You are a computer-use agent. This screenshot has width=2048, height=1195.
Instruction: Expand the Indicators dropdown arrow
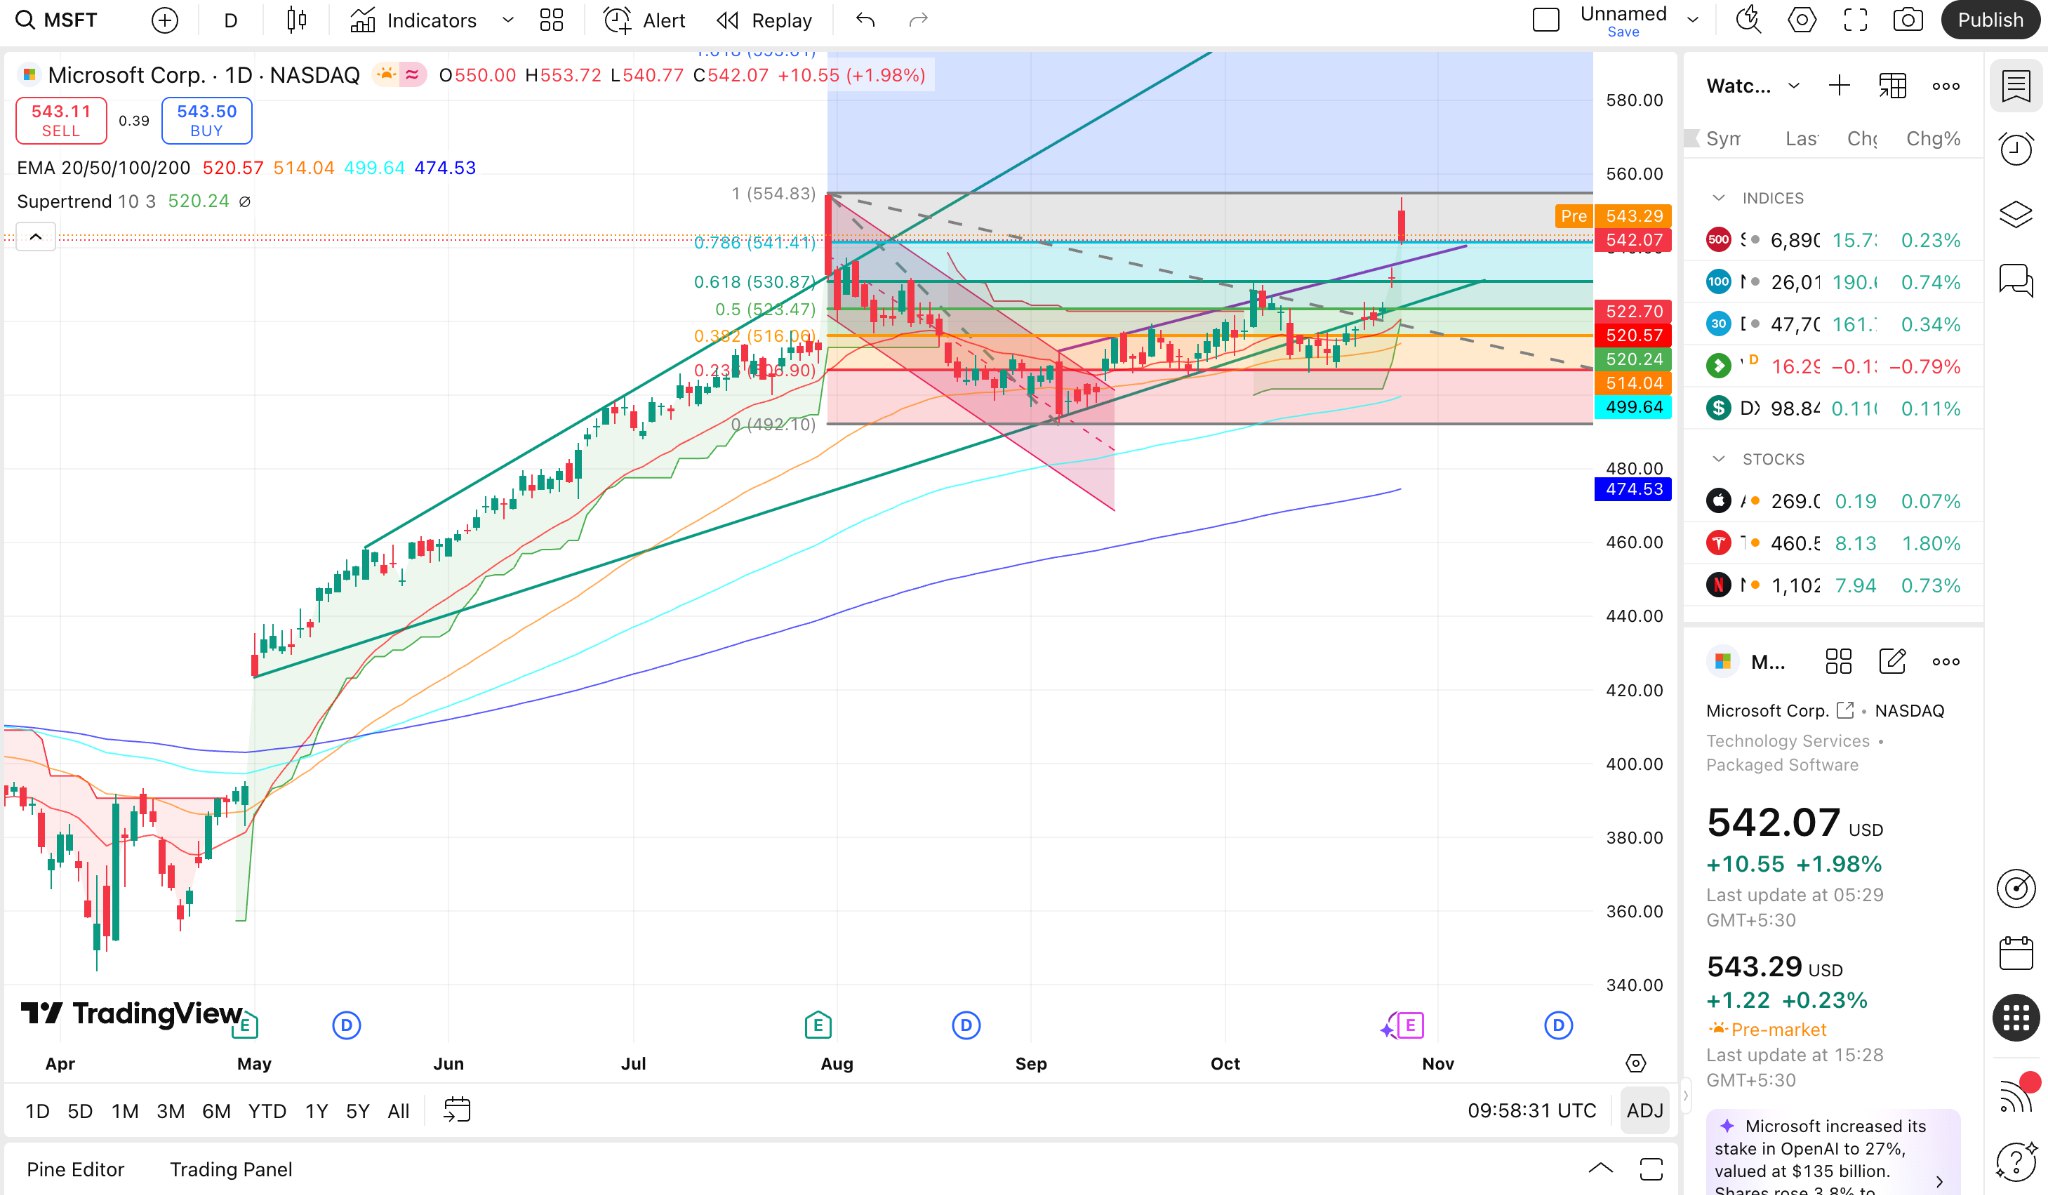point(507,20)
